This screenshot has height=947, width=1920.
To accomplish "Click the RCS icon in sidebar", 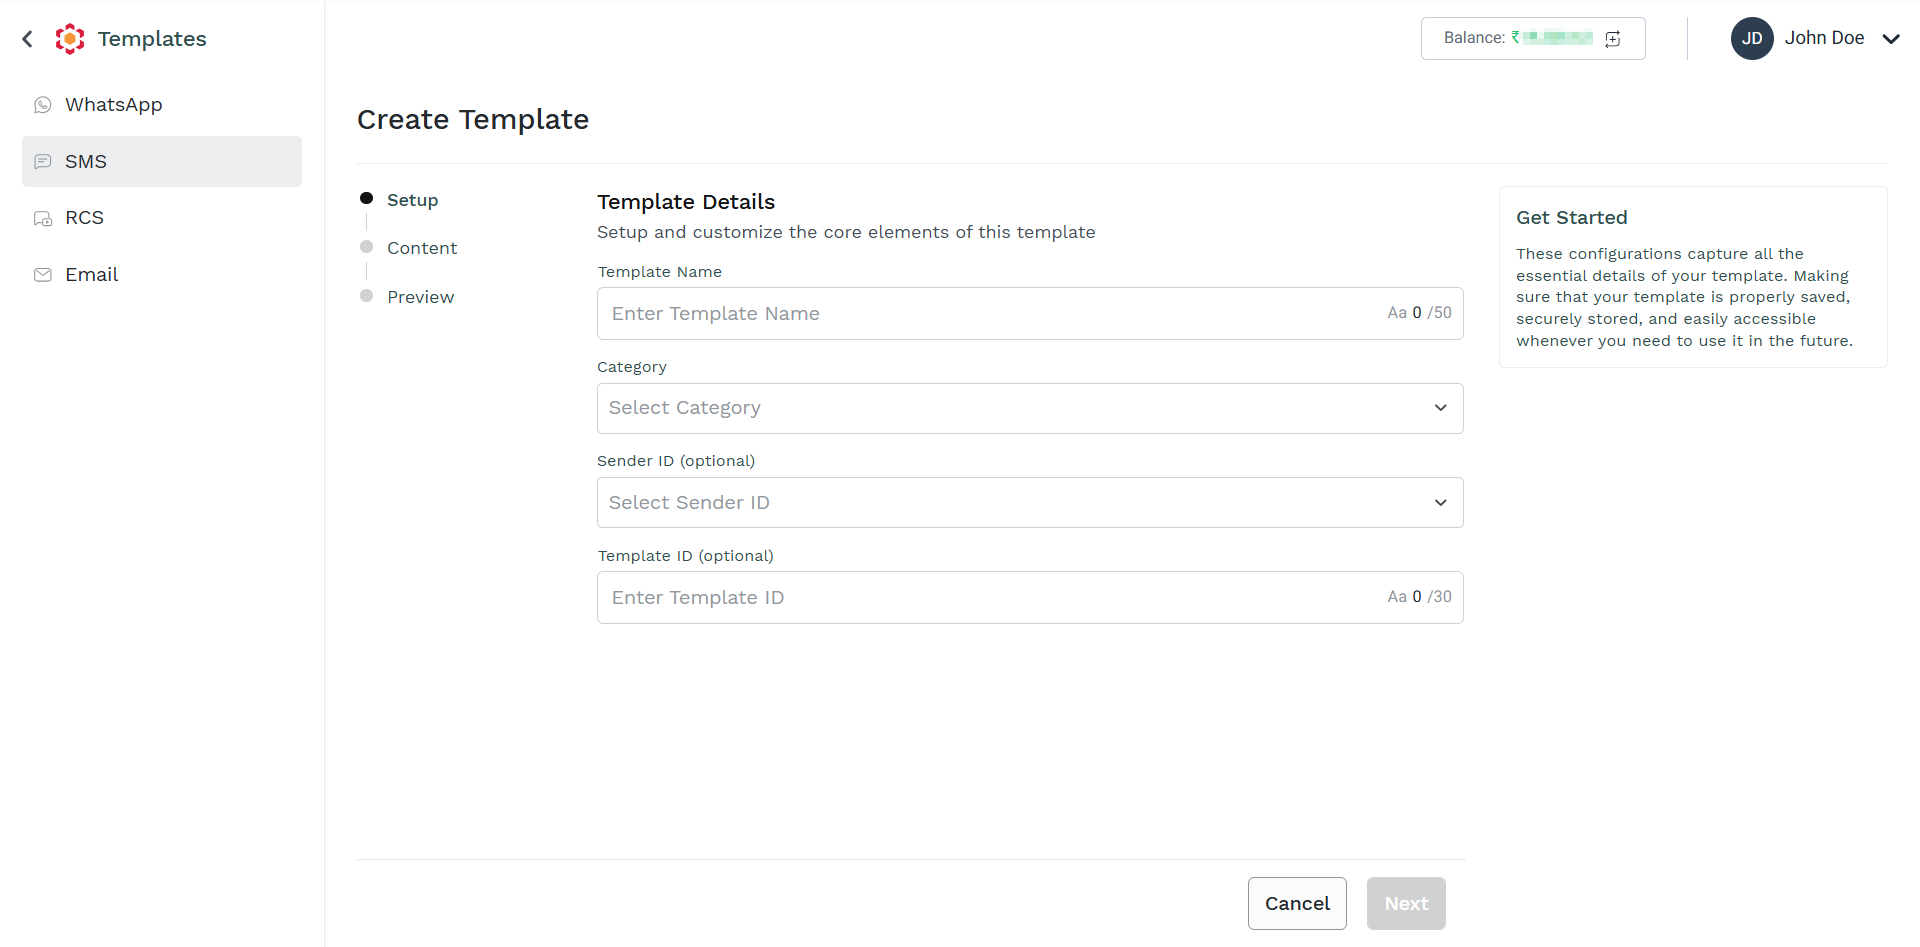I will click(x=43, y=218).
